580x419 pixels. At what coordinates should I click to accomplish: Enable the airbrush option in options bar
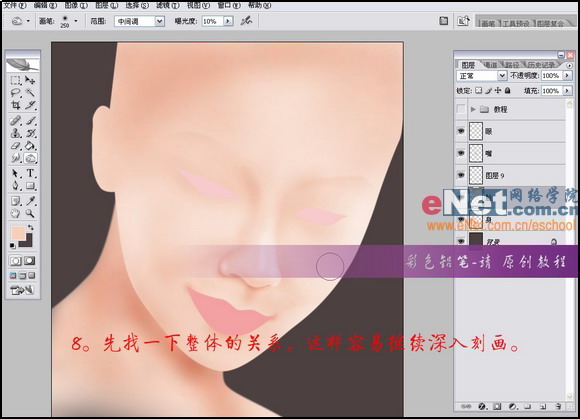click(x=246, y=21)
